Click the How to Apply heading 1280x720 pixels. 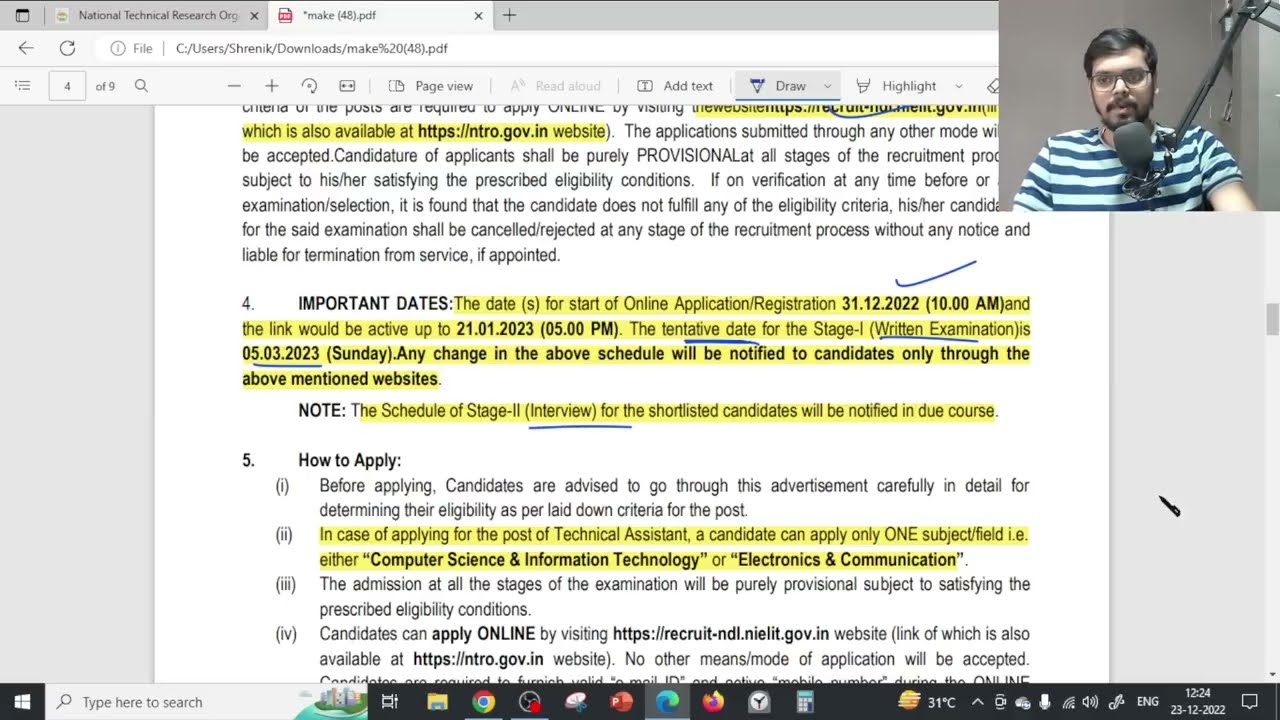pos(349,461)
